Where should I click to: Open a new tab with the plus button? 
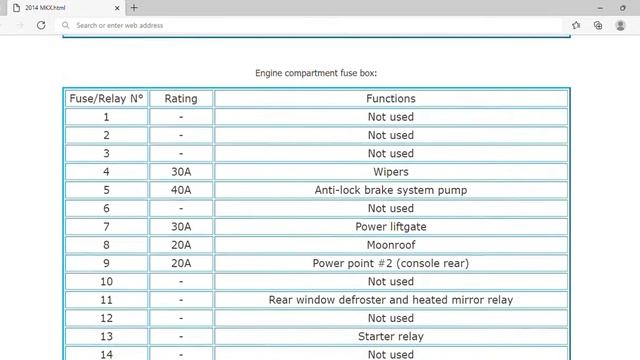pyautogui.click(x=134, y=7)
